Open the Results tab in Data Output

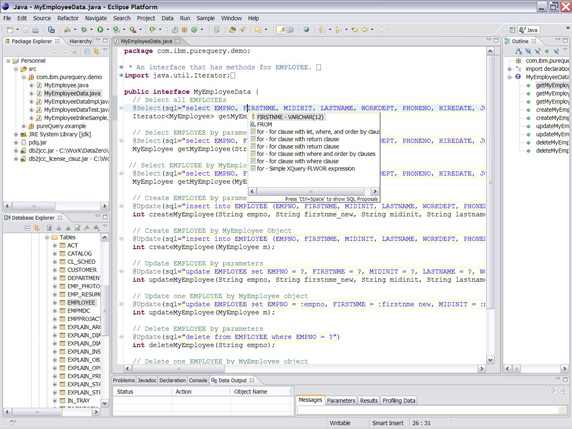[x=369, y=401]
